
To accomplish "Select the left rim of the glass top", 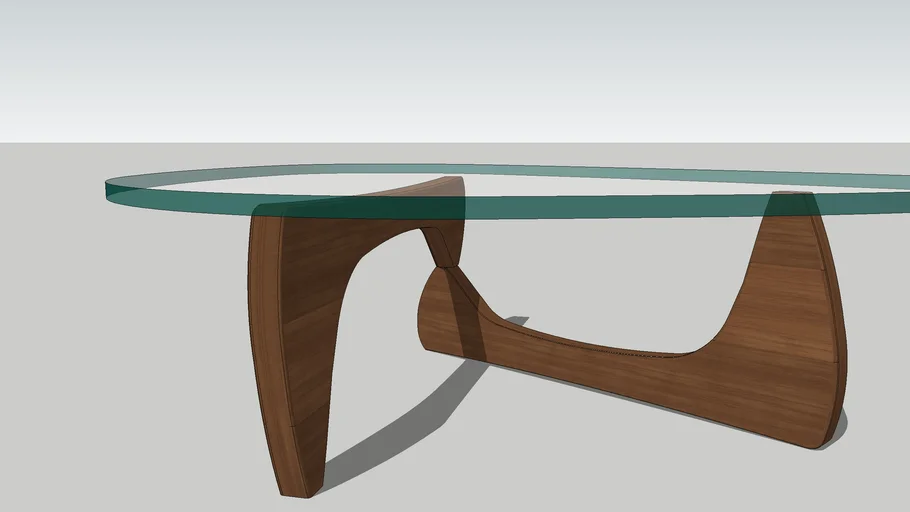I will click(x=110, y=187).
